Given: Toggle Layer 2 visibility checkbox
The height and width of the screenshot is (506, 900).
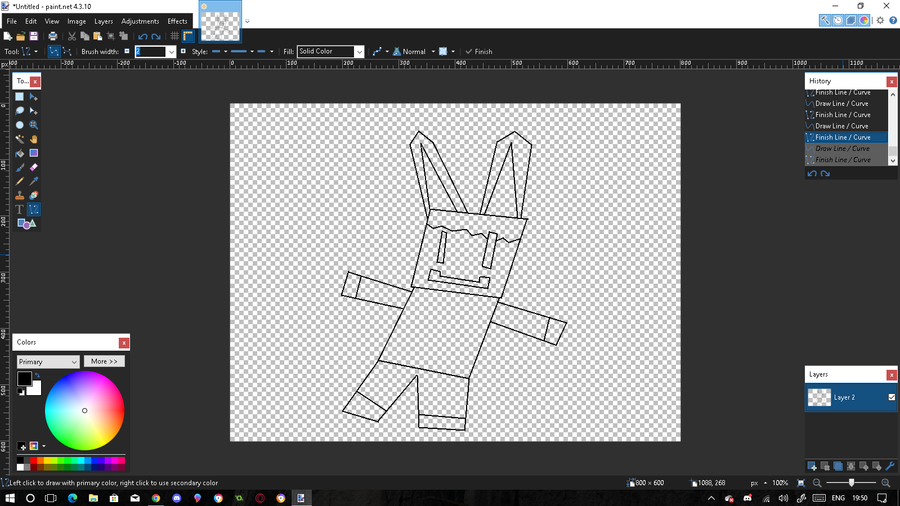Looking at the screenshot, I should (x=891, y=397).
